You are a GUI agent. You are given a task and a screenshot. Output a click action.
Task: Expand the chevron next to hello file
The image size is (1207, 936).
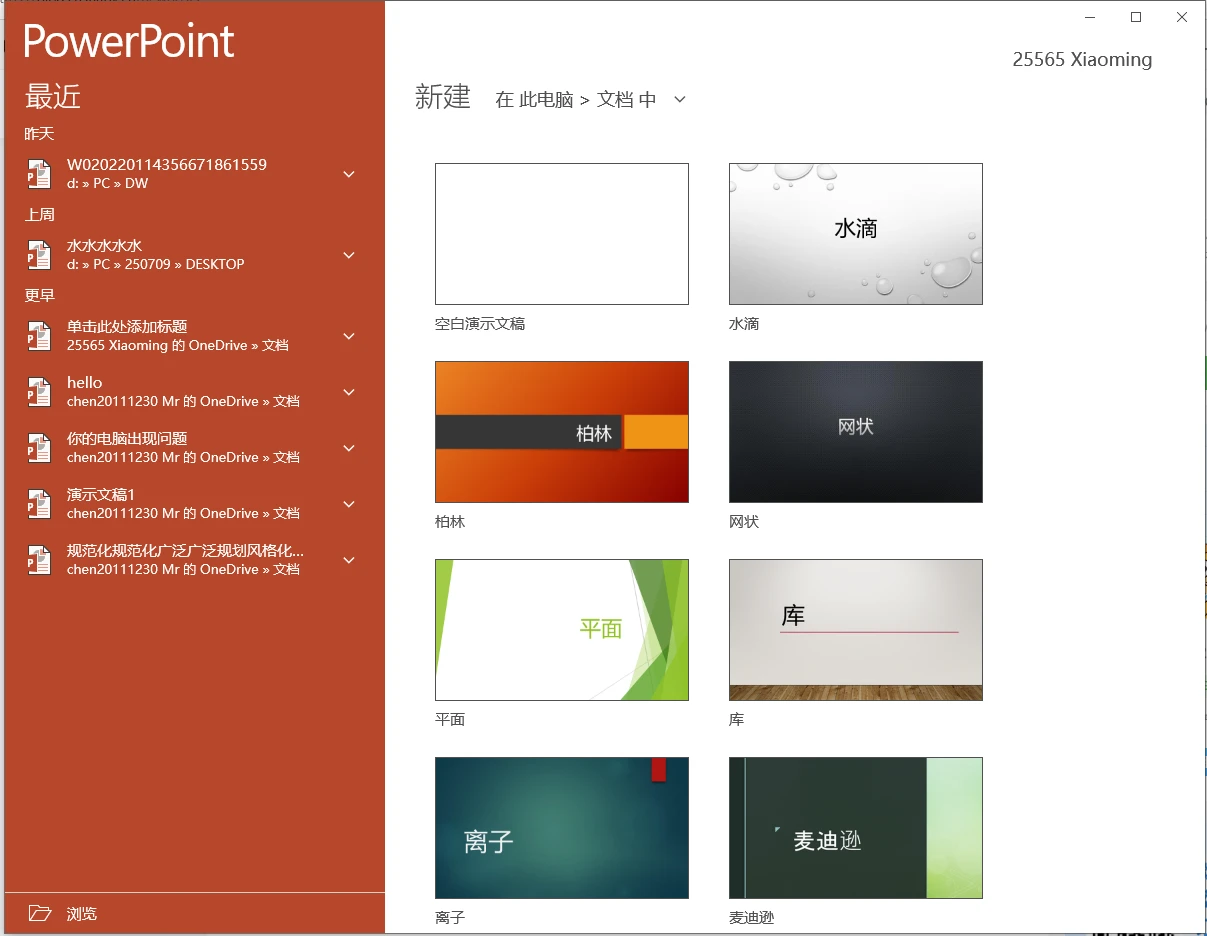pyautogui.click(x=349, y=392)
